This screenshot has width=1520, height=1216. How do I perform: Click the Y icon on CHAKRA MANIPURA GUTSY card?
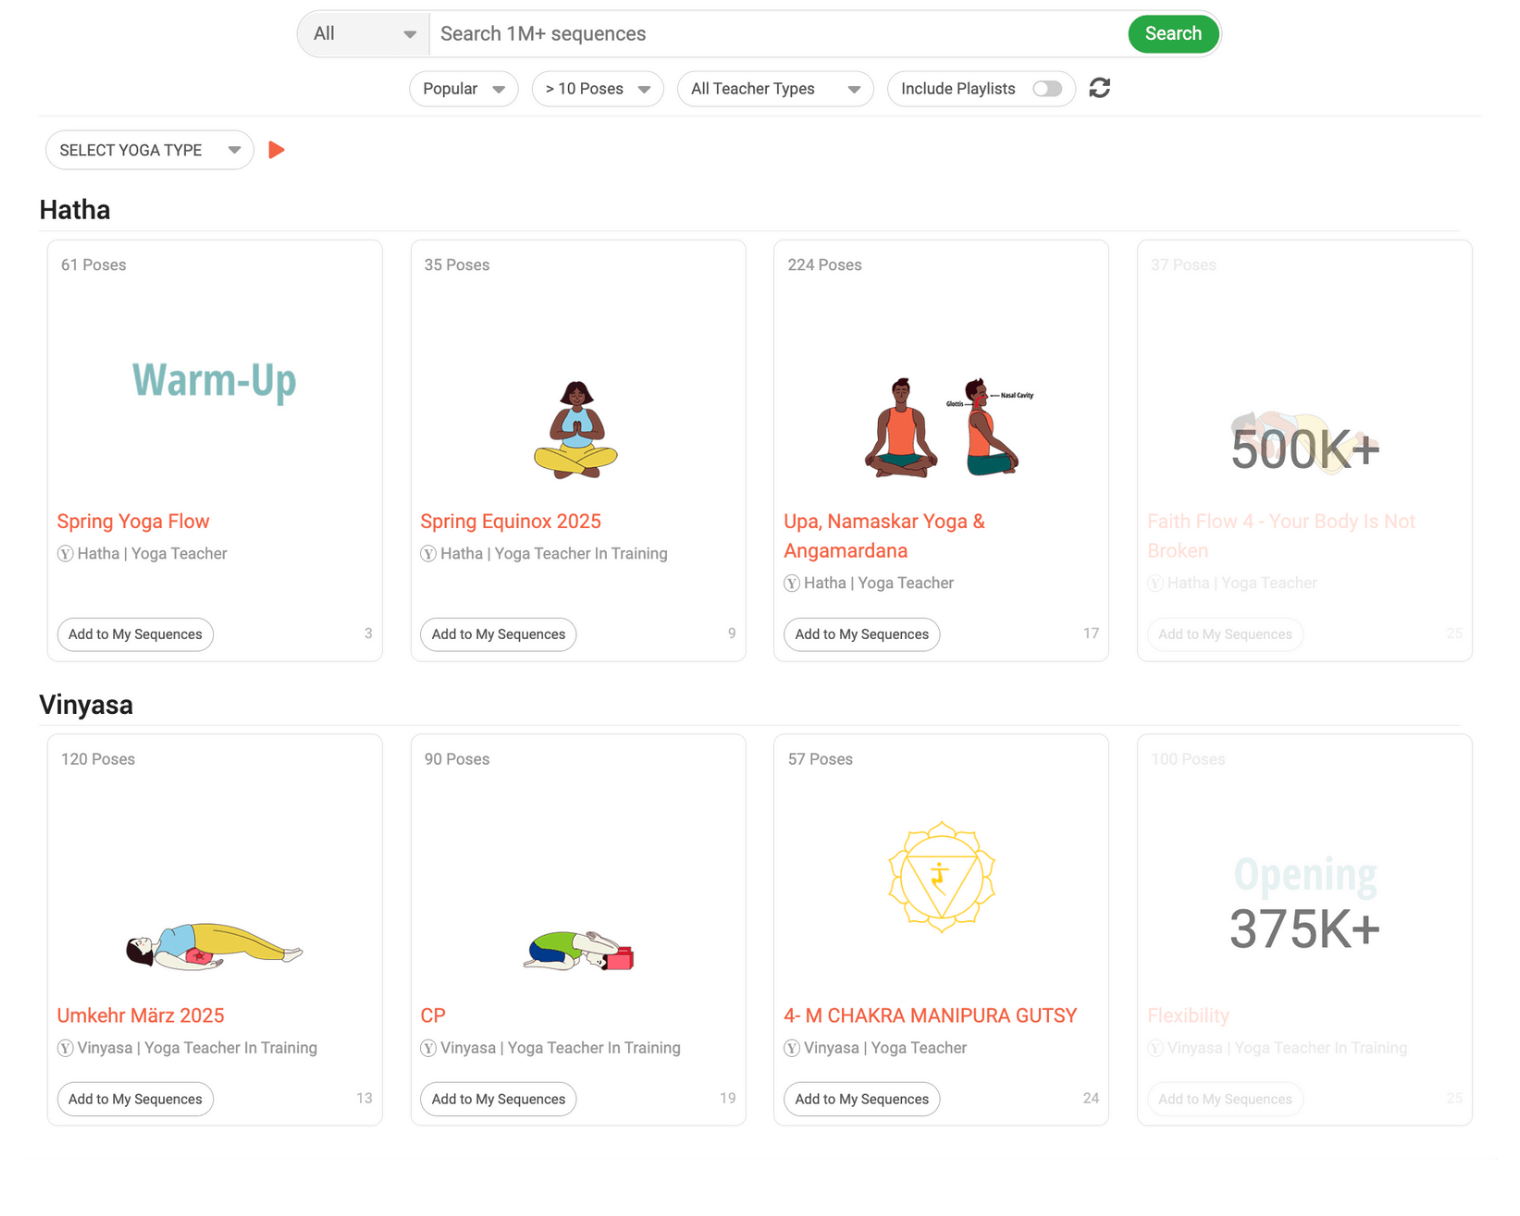791,1048
